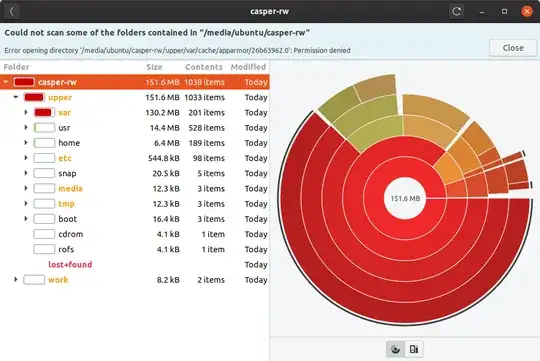Click the usage bar of the usr folder
Screen dimensions: 540x361
pos(44,127)
